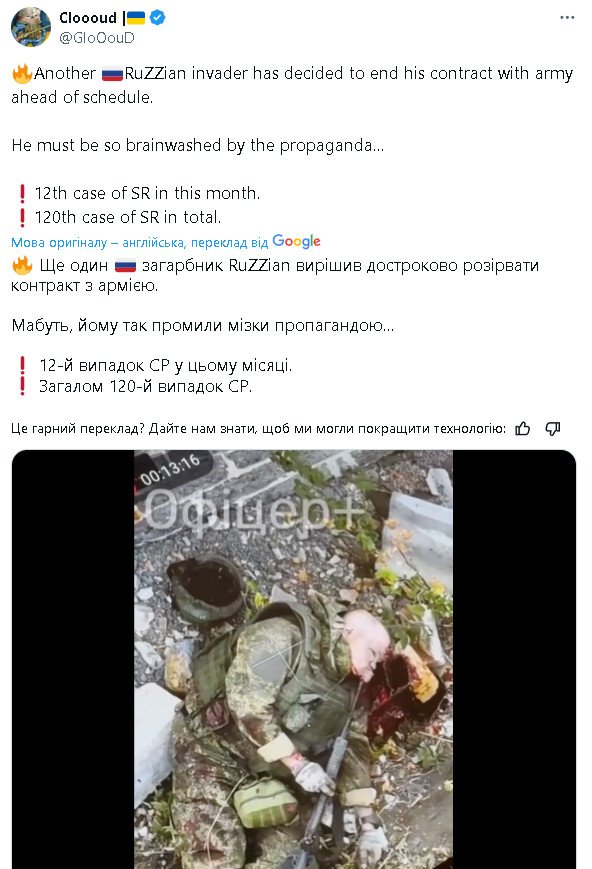
Task: Open the Cloooud profile avatar
Action: coord(30,27)
